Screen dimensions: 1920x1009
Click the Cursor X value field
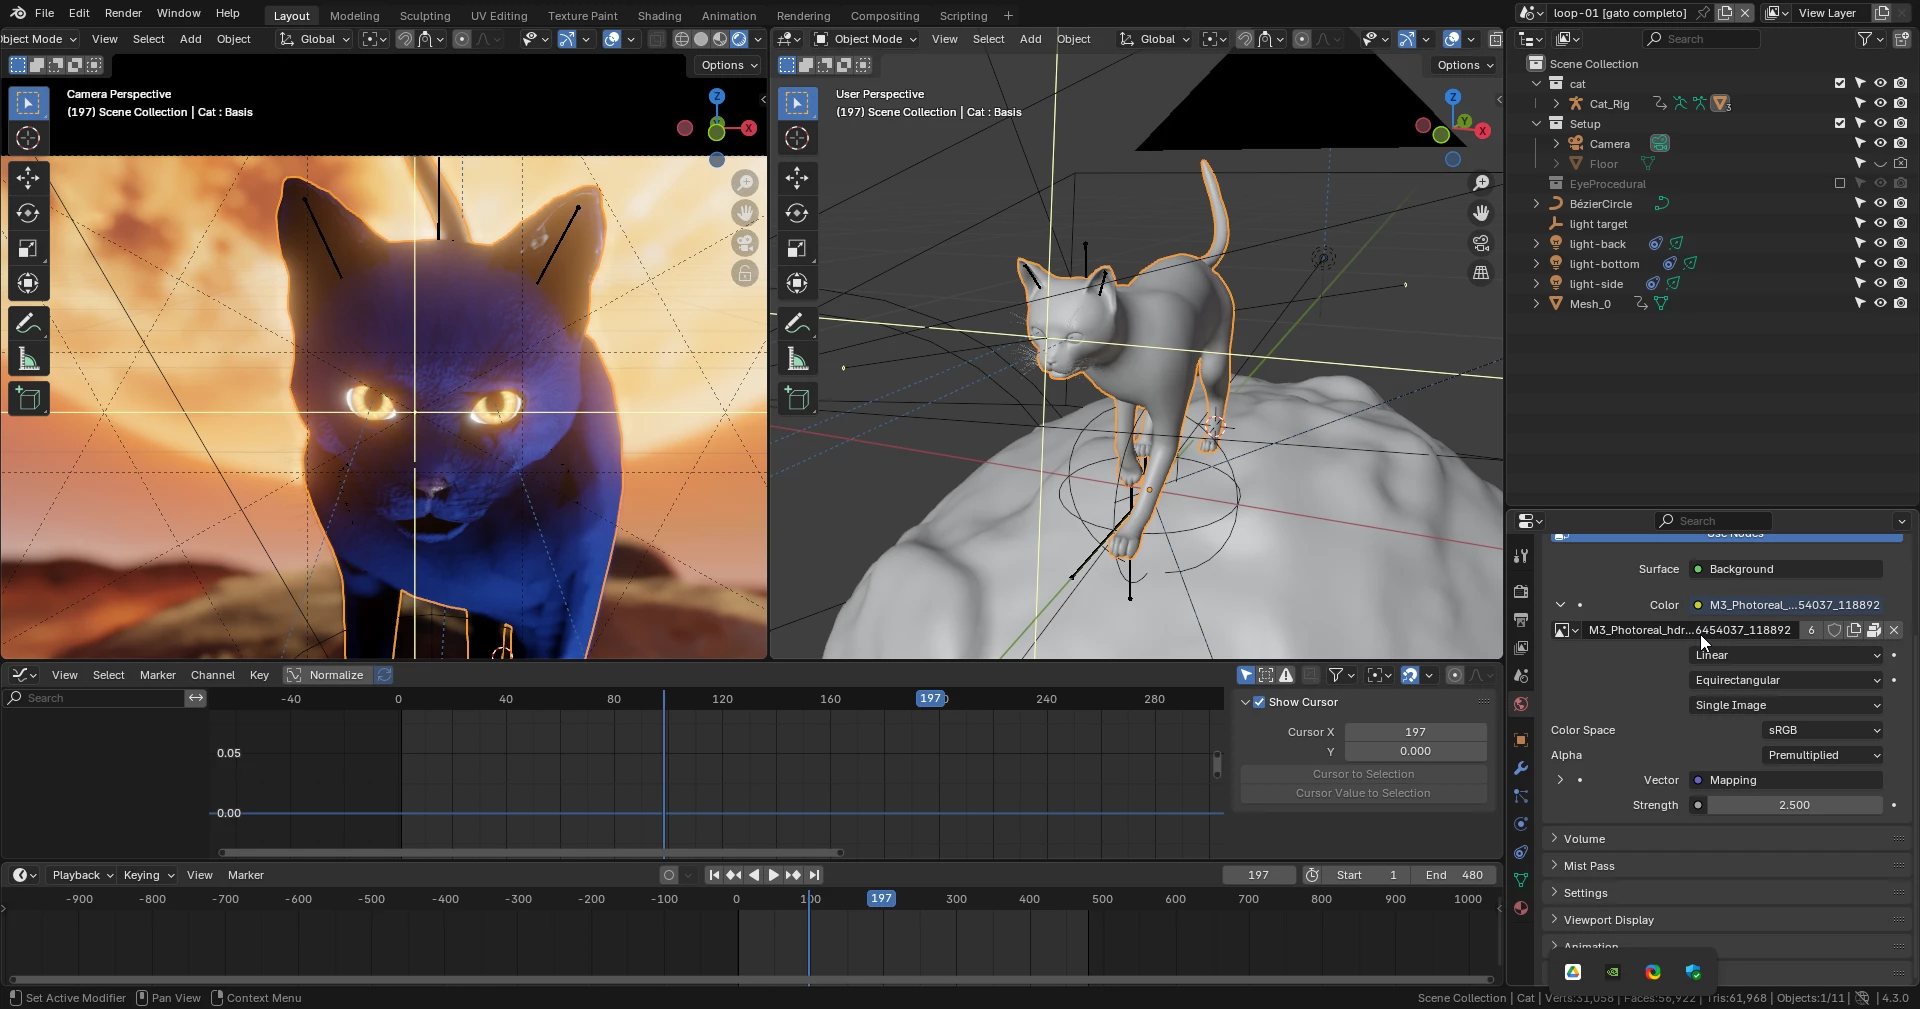tap(1415, 732)
